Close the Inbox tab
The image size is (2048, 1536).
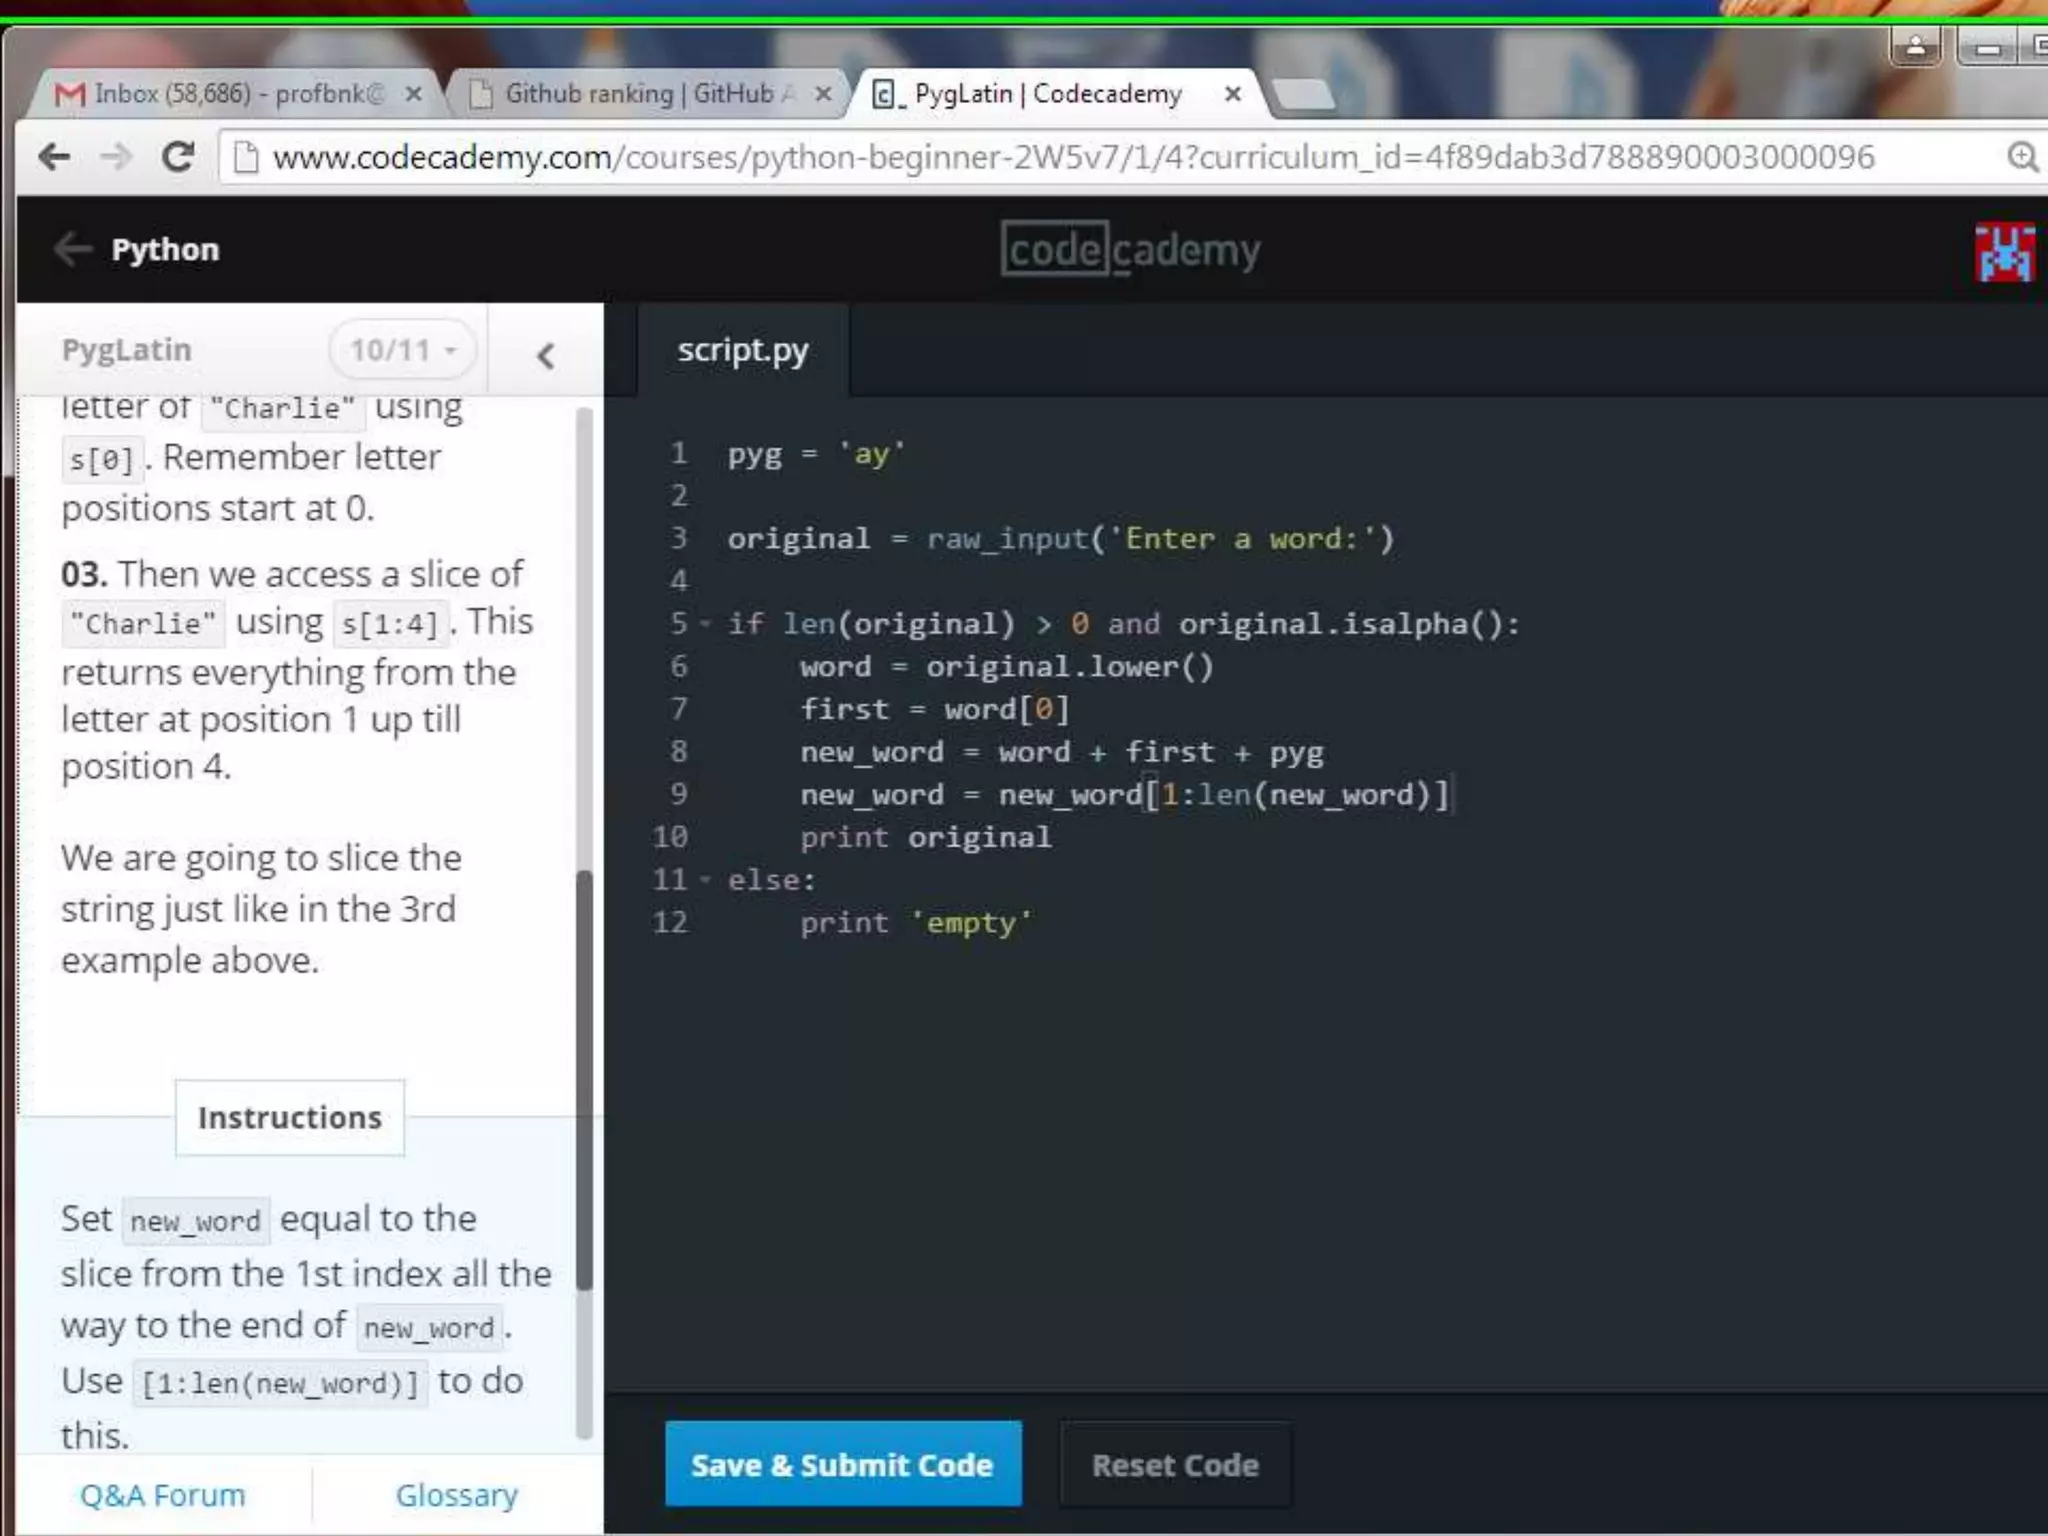point(413,94)
